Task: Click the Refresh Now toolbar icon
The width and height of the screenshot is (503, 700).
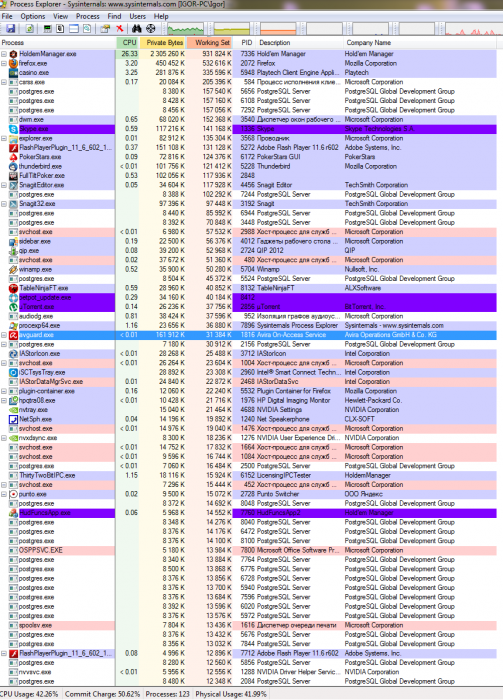Action: pos(29,29)
